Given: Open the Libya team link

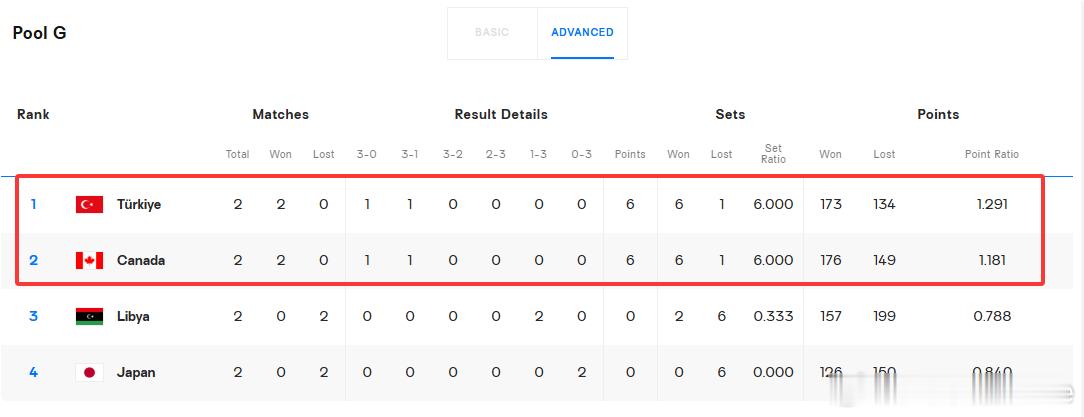Looking at the screenshot, I should [x=133, y=317].
